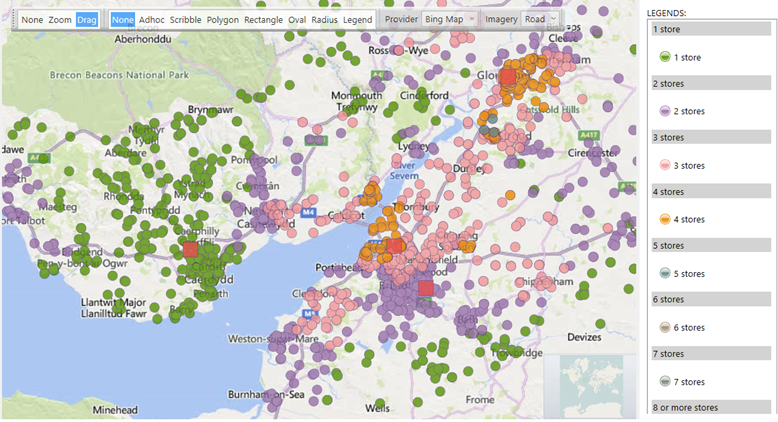The height and width of the screenshot is (422, 778).
Task: Select the None mode beside Zoom
Action: 32,20
